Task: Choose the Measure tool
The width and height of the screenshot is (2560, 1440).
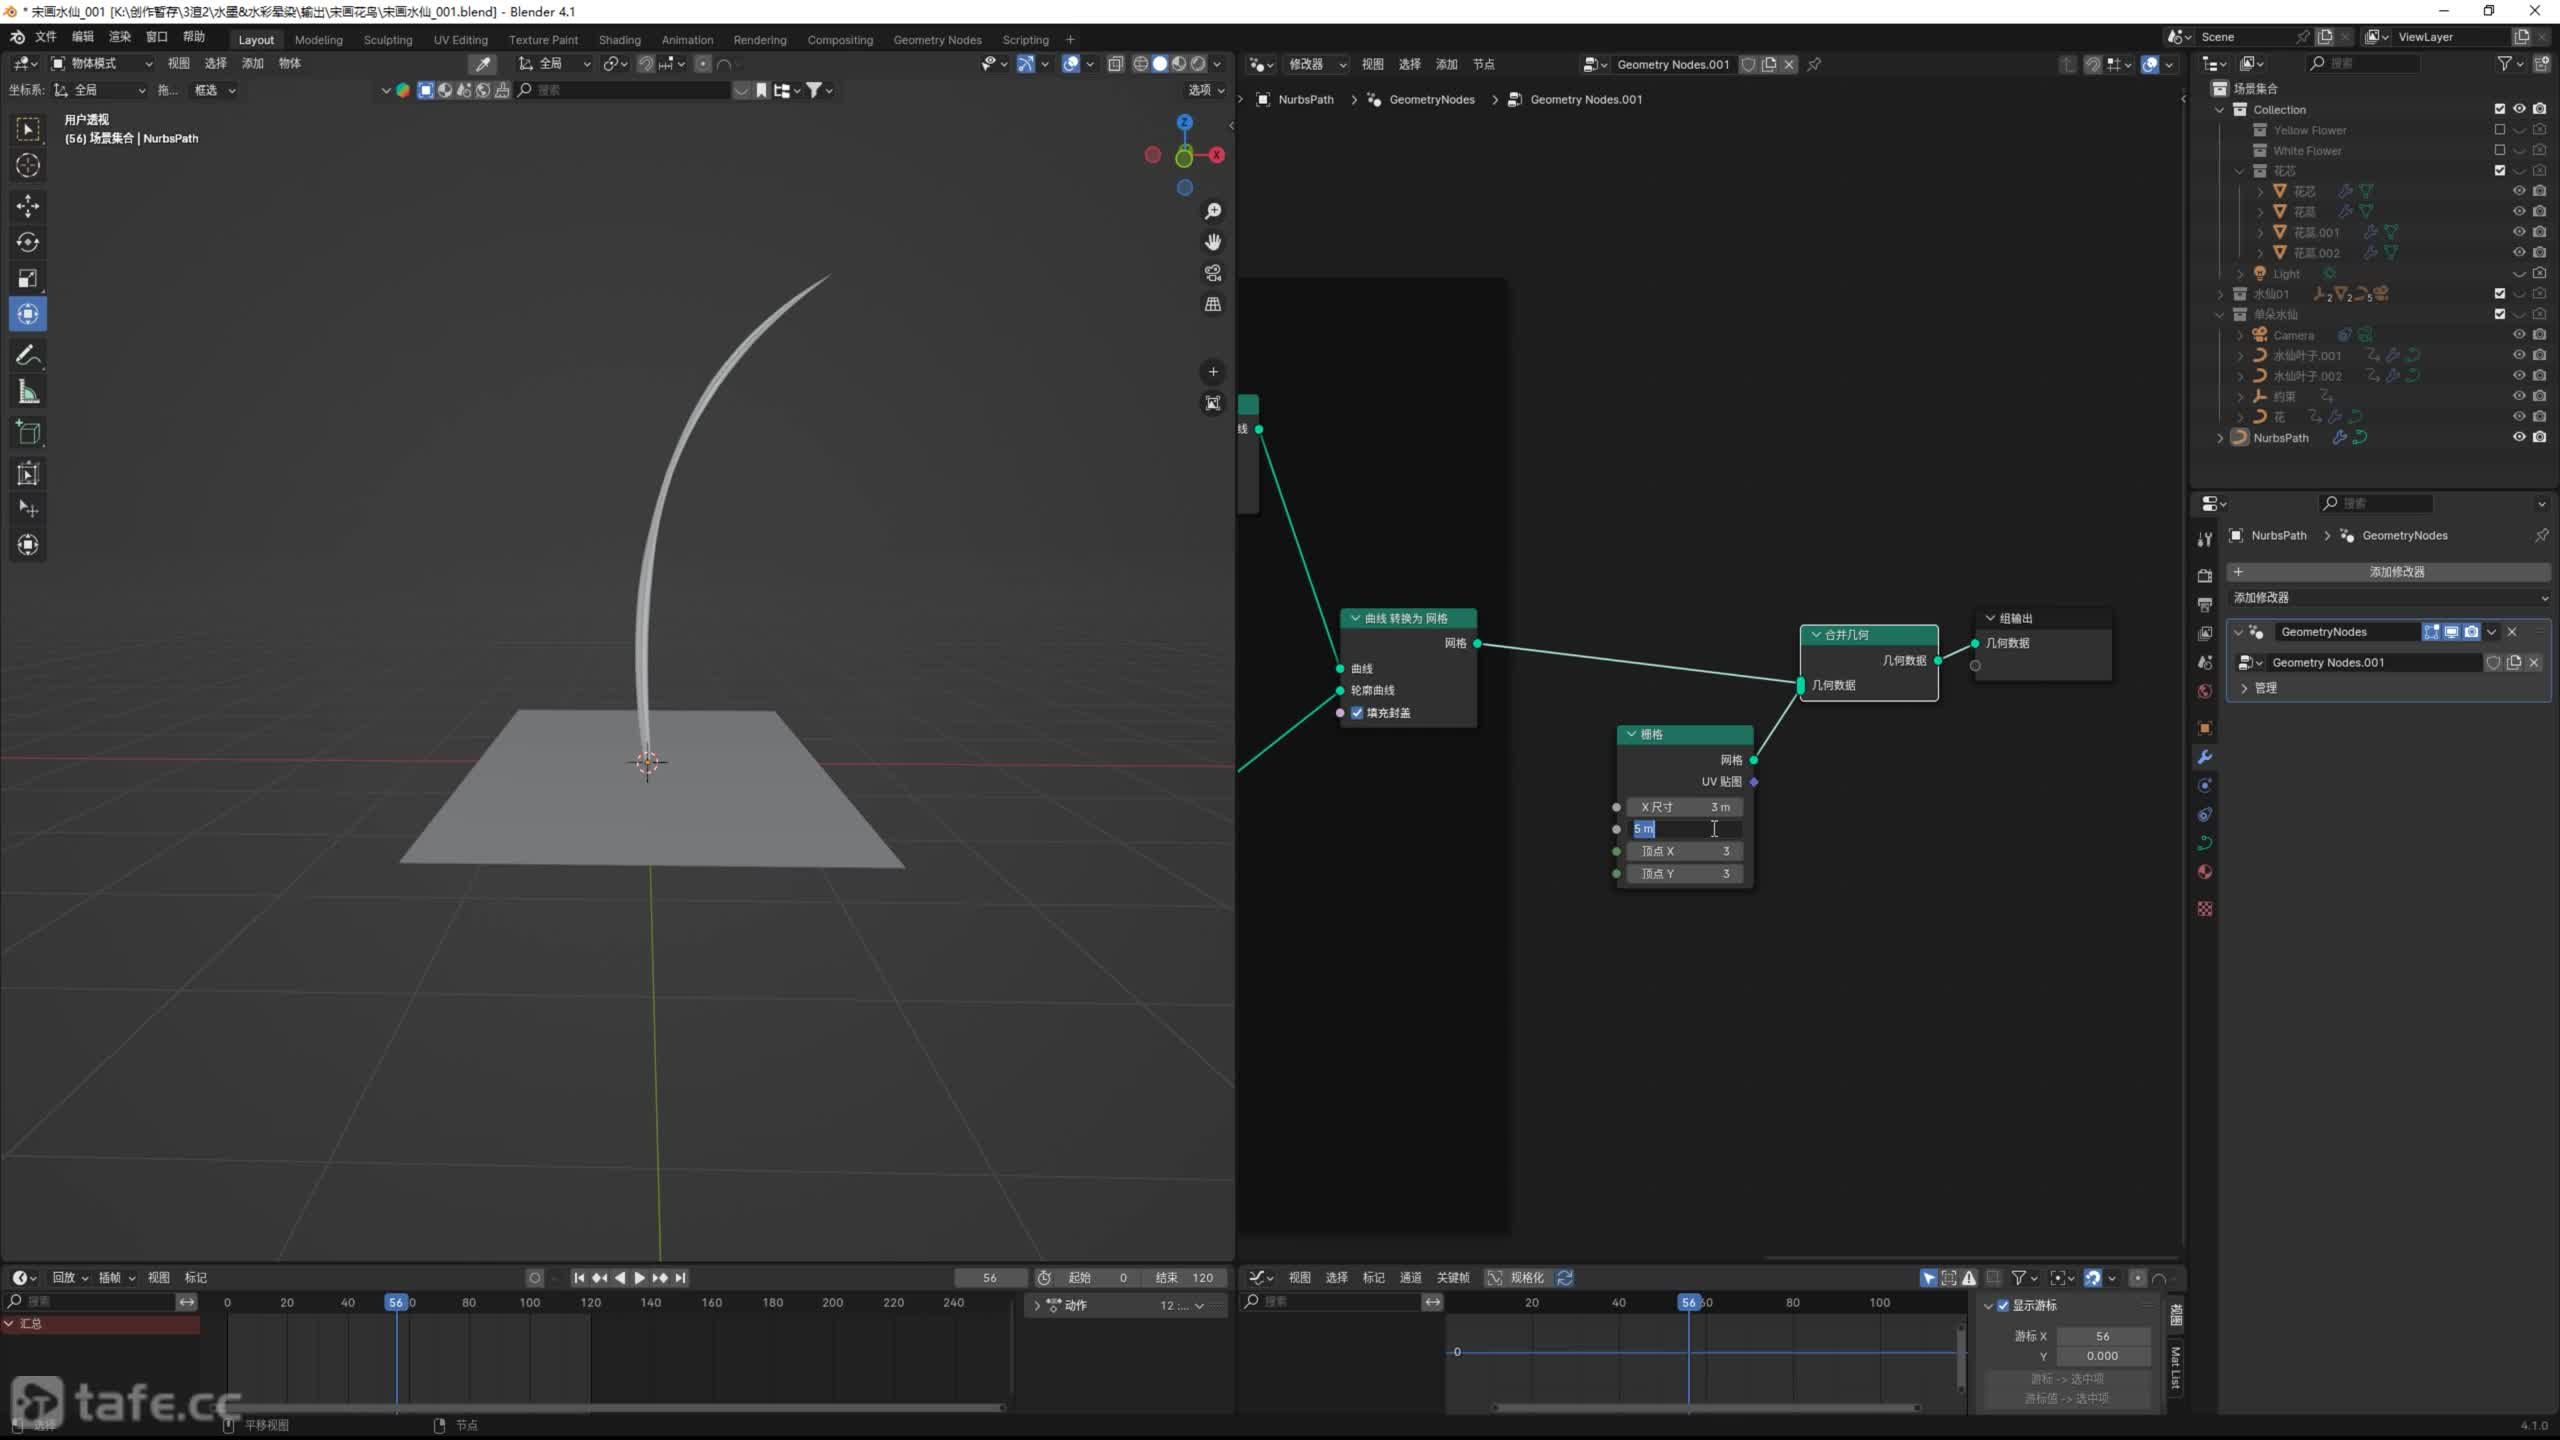Action: click(28, 393)
